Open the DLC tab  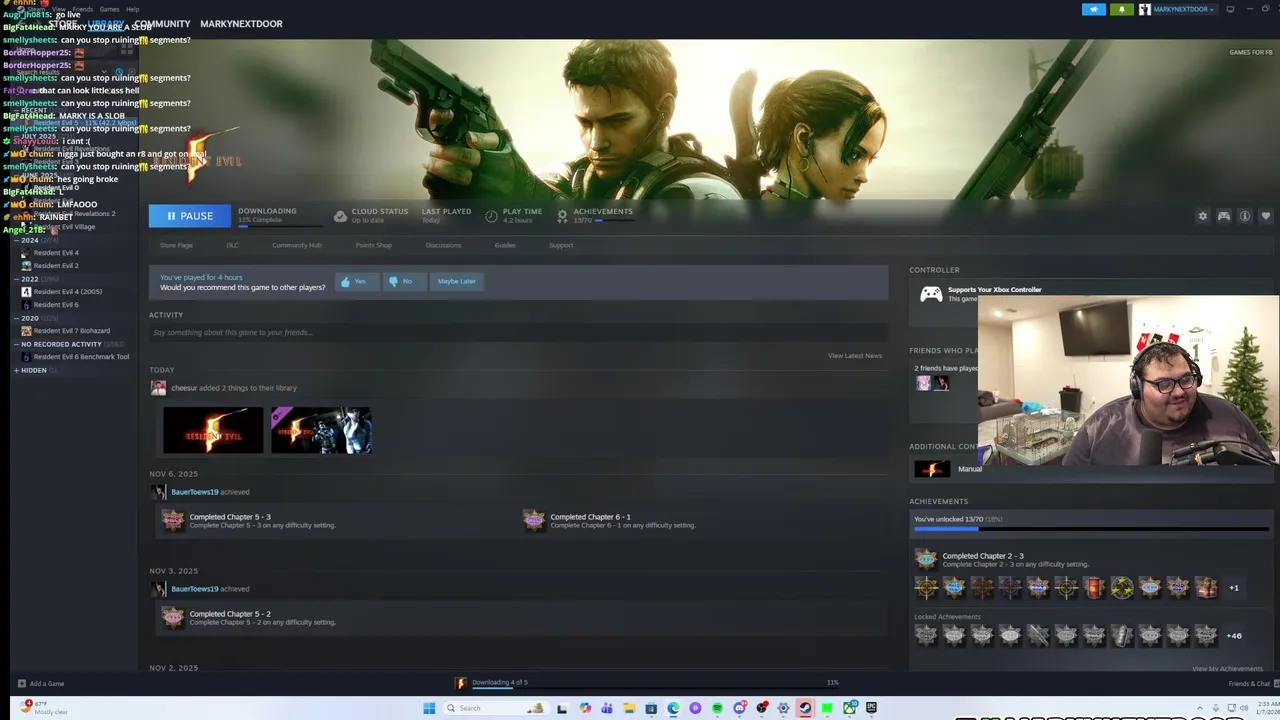(232, 245)
